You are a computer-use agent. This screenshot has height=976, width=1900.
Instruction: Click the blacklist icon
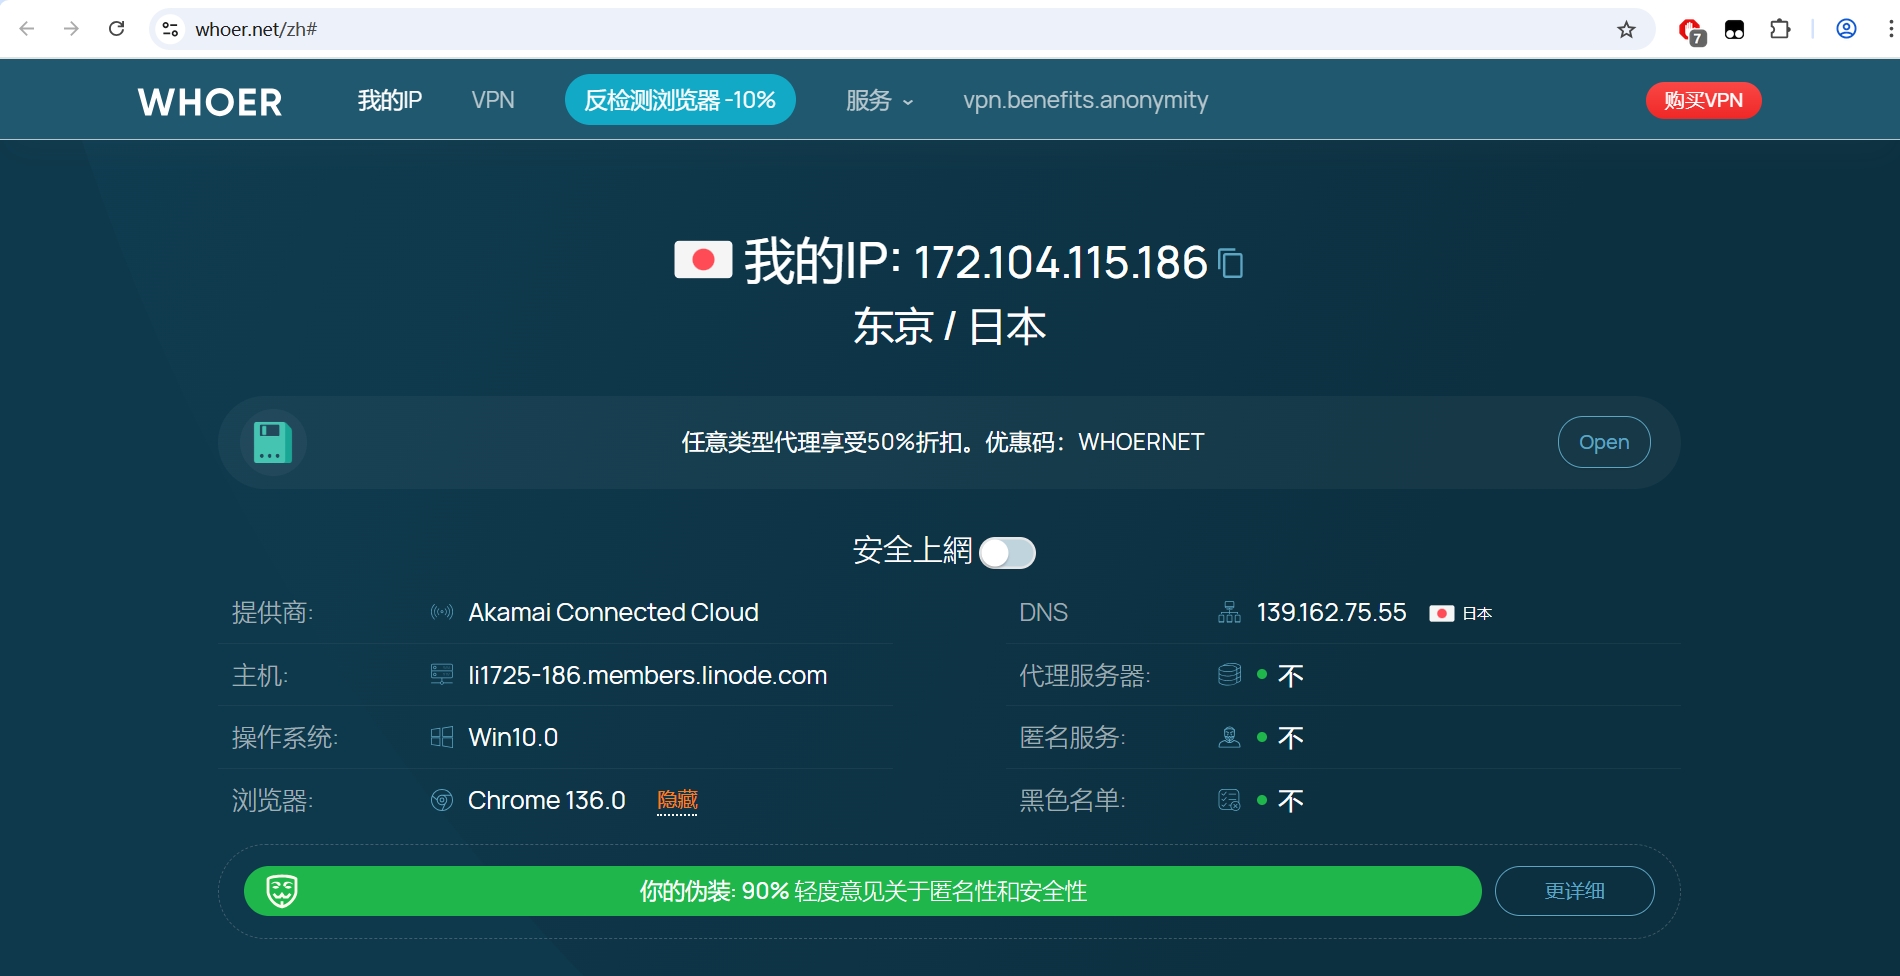click(x=1229, y=800)
